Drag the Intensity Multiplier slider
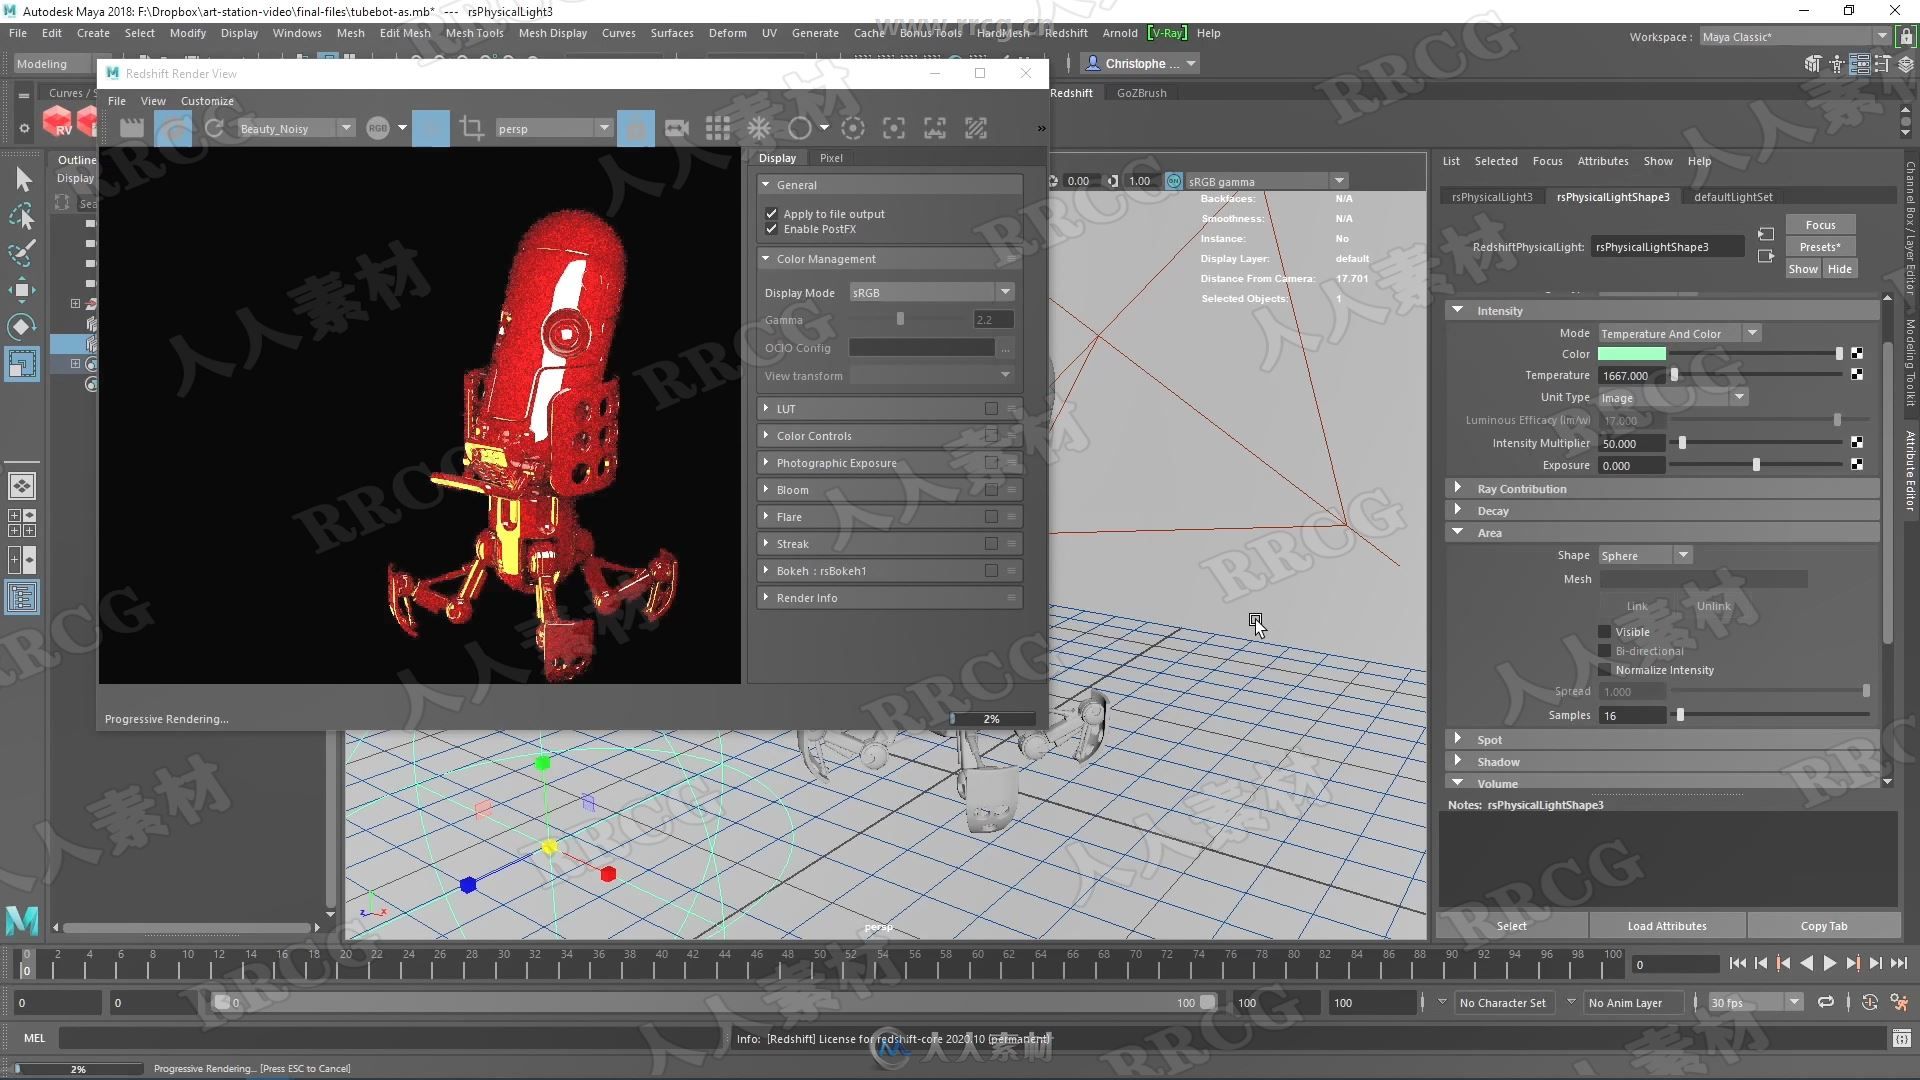The height and width of the screenshot is (1080, 1920). point(1681,442)
